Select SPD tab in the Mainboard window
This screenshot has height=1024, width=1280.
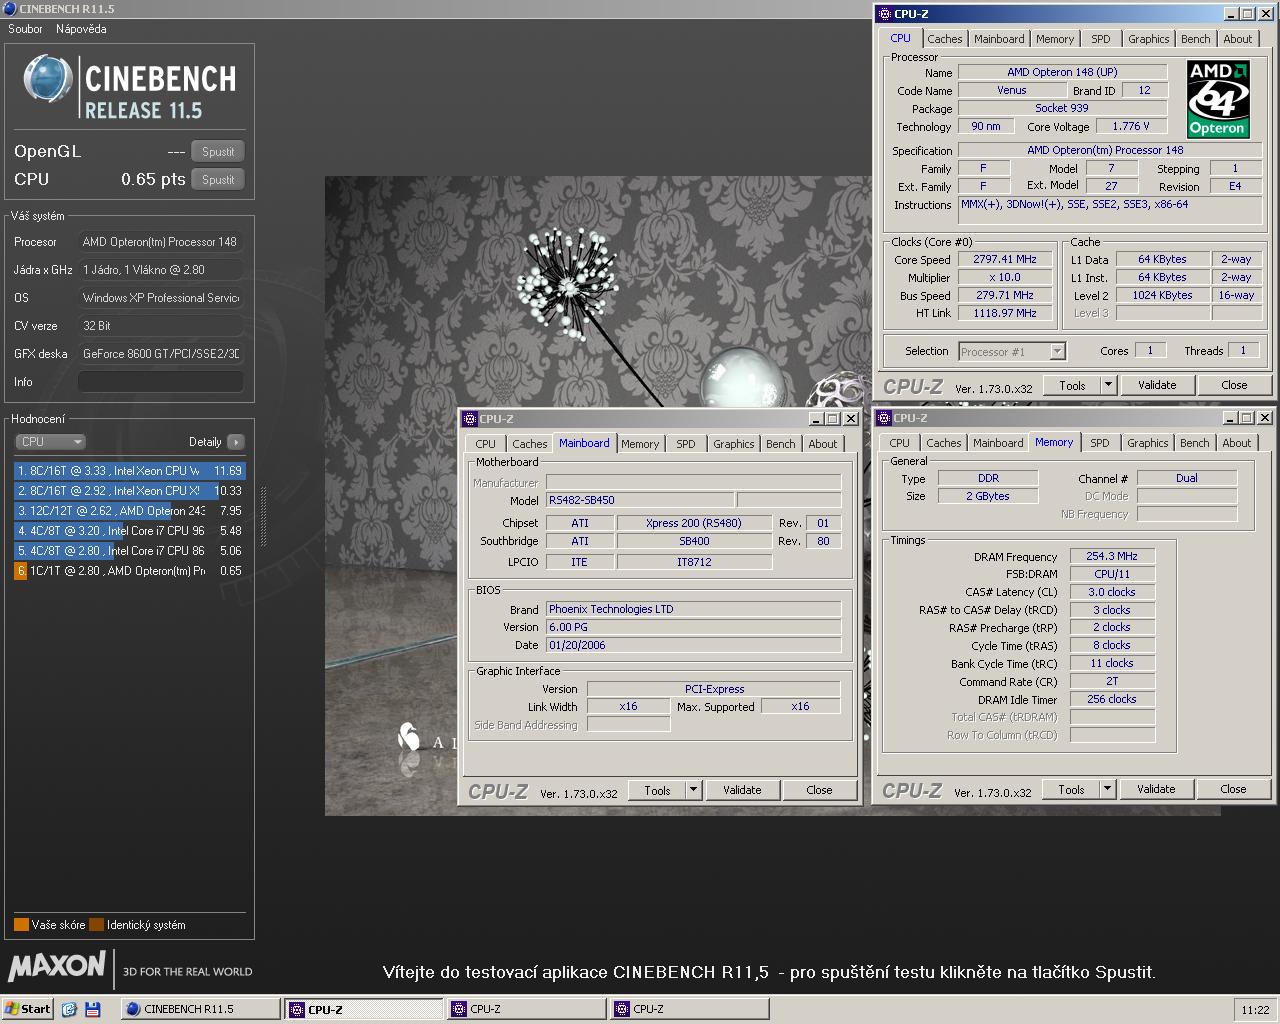pyautogui.click(x=686, y=444)
